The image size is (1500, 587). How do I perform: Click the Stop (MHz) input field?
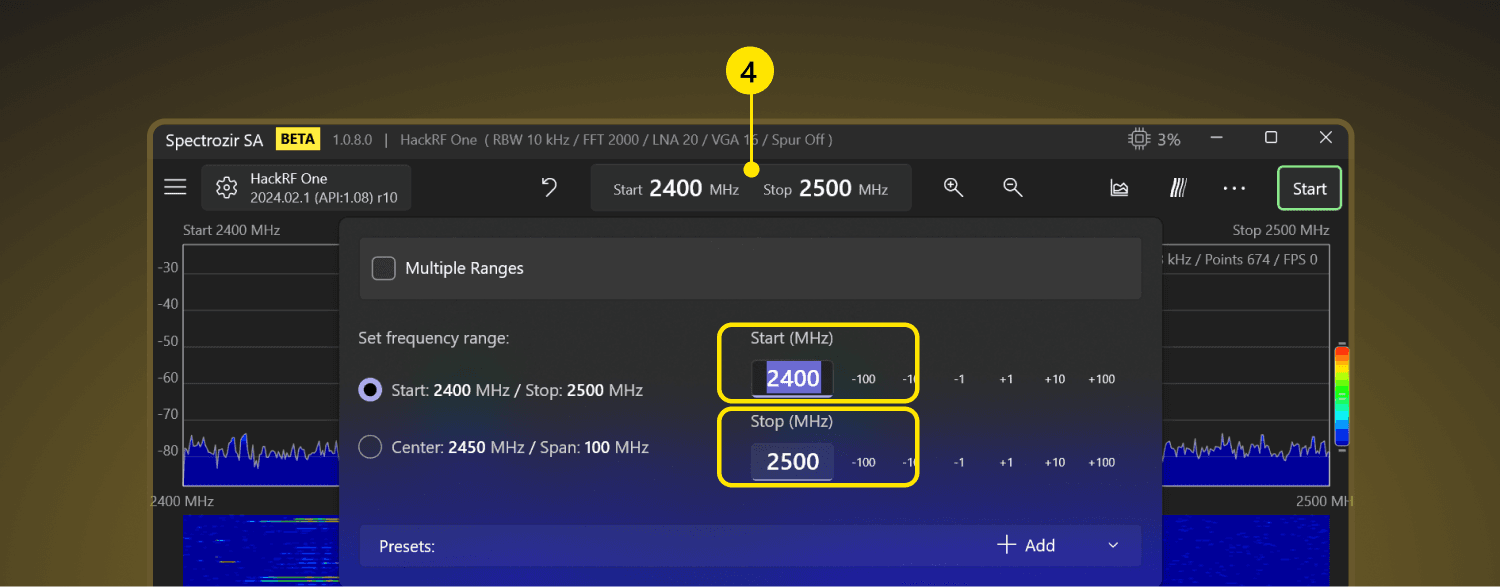(792, 462)
